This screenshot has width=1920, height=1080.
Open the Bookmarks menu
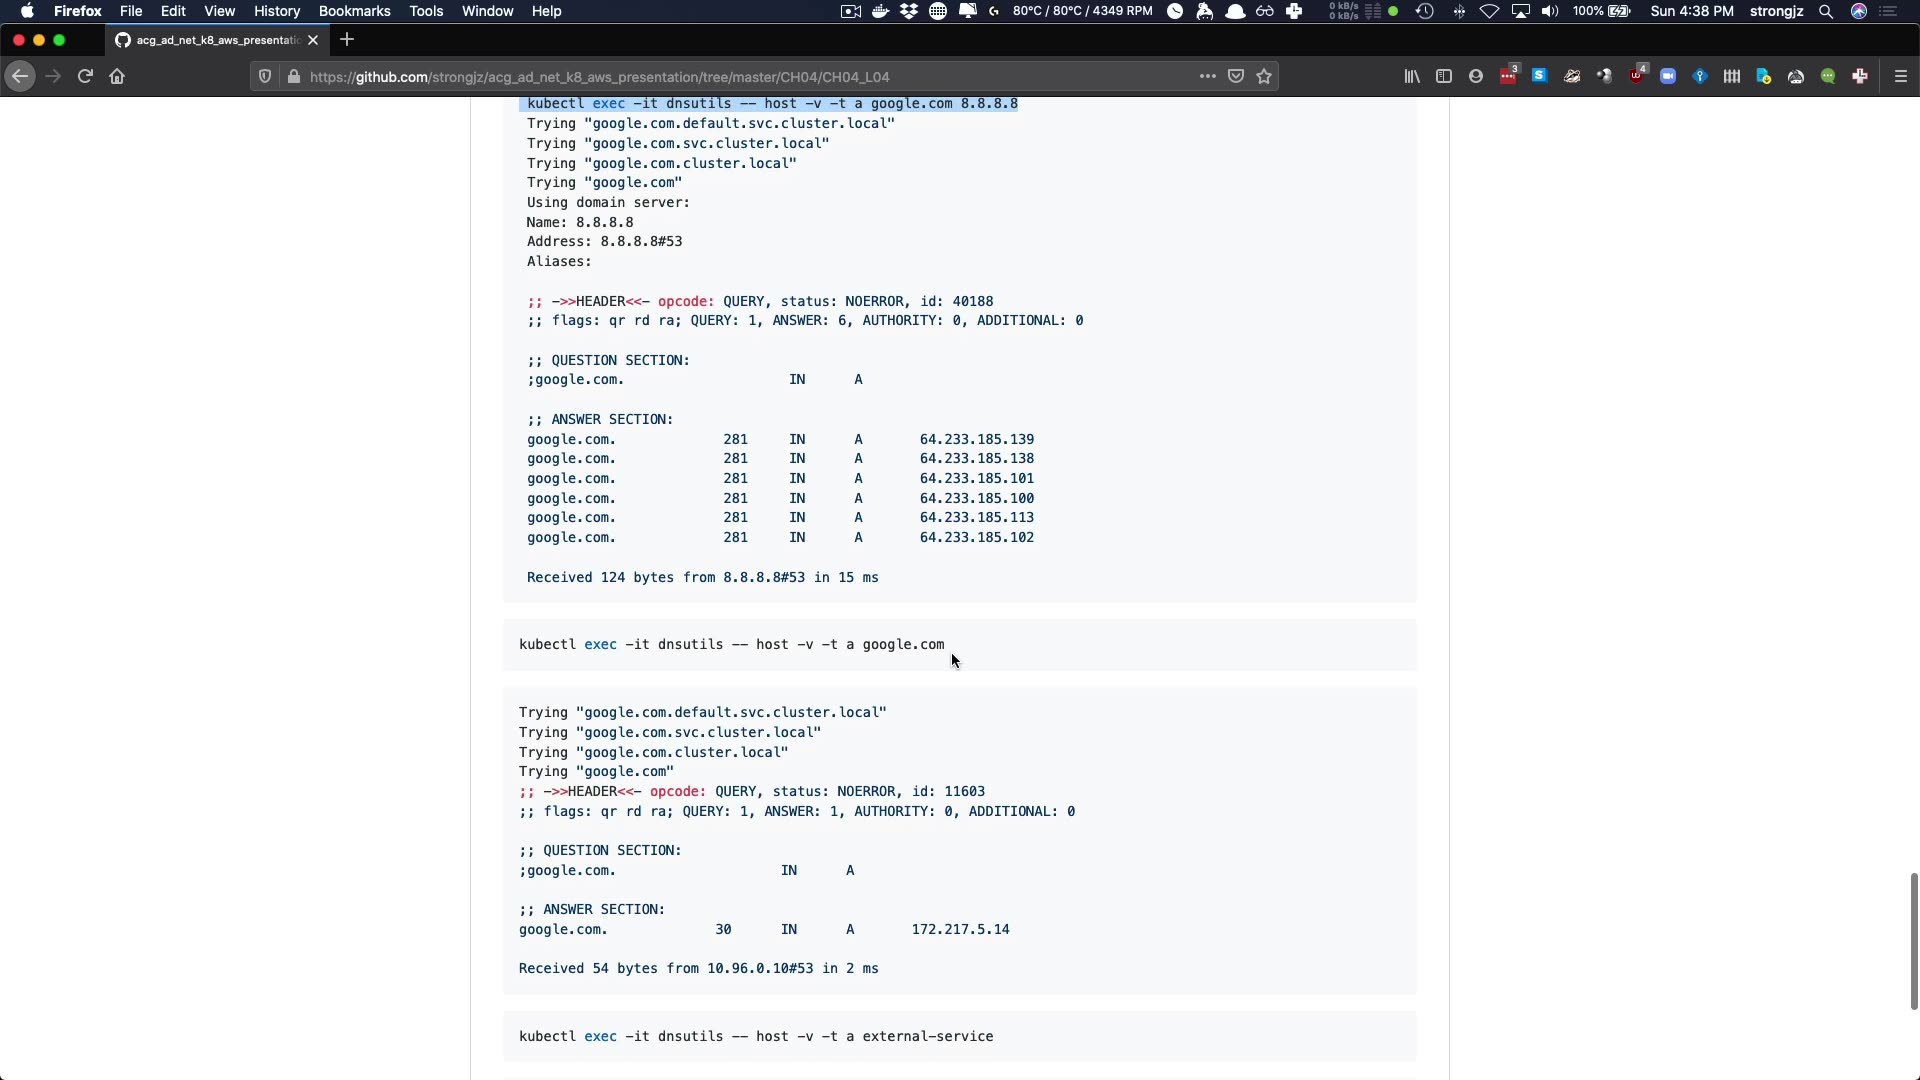tap(354, 11)
